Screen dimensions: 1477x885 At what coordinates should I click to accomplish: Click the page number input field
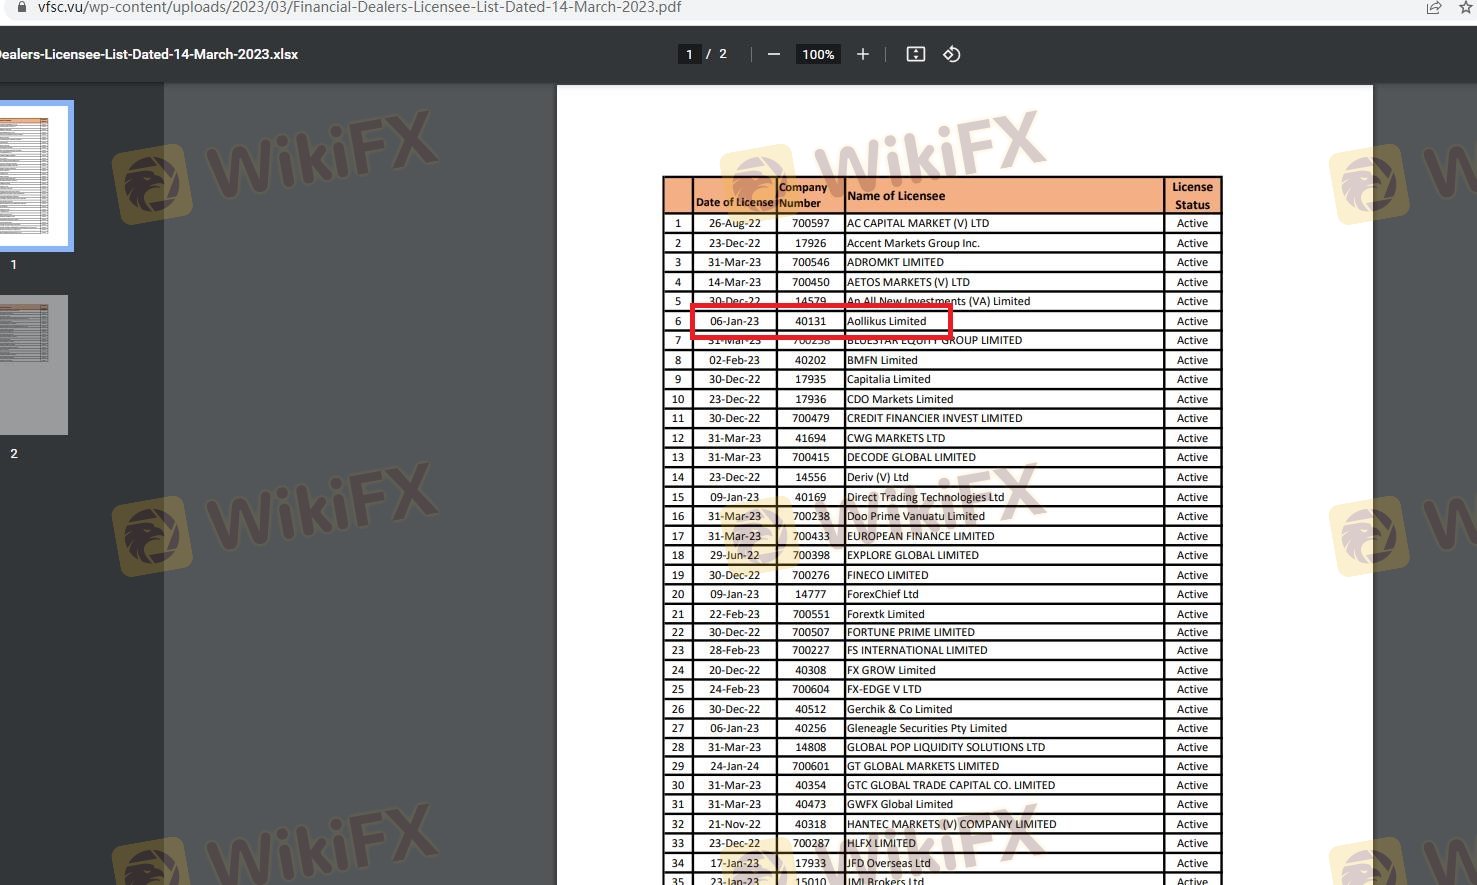pyautogui.click(x=689, y=54)
